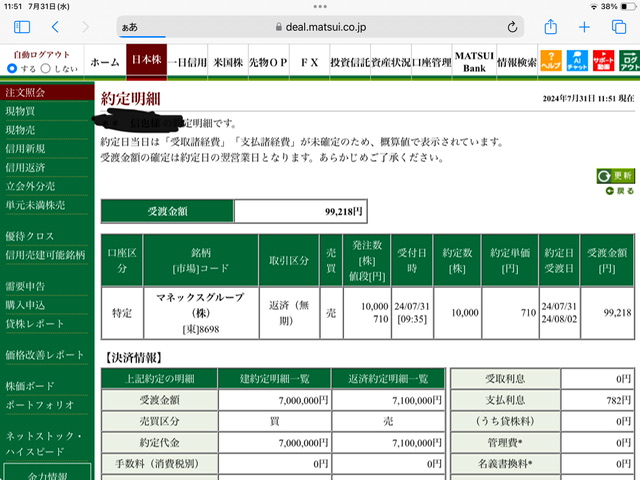The width and height of the screenshot is (640, 480).
Task: Select auto logout しない radio button
Action: pyautogui.click(x=46, y=69)
